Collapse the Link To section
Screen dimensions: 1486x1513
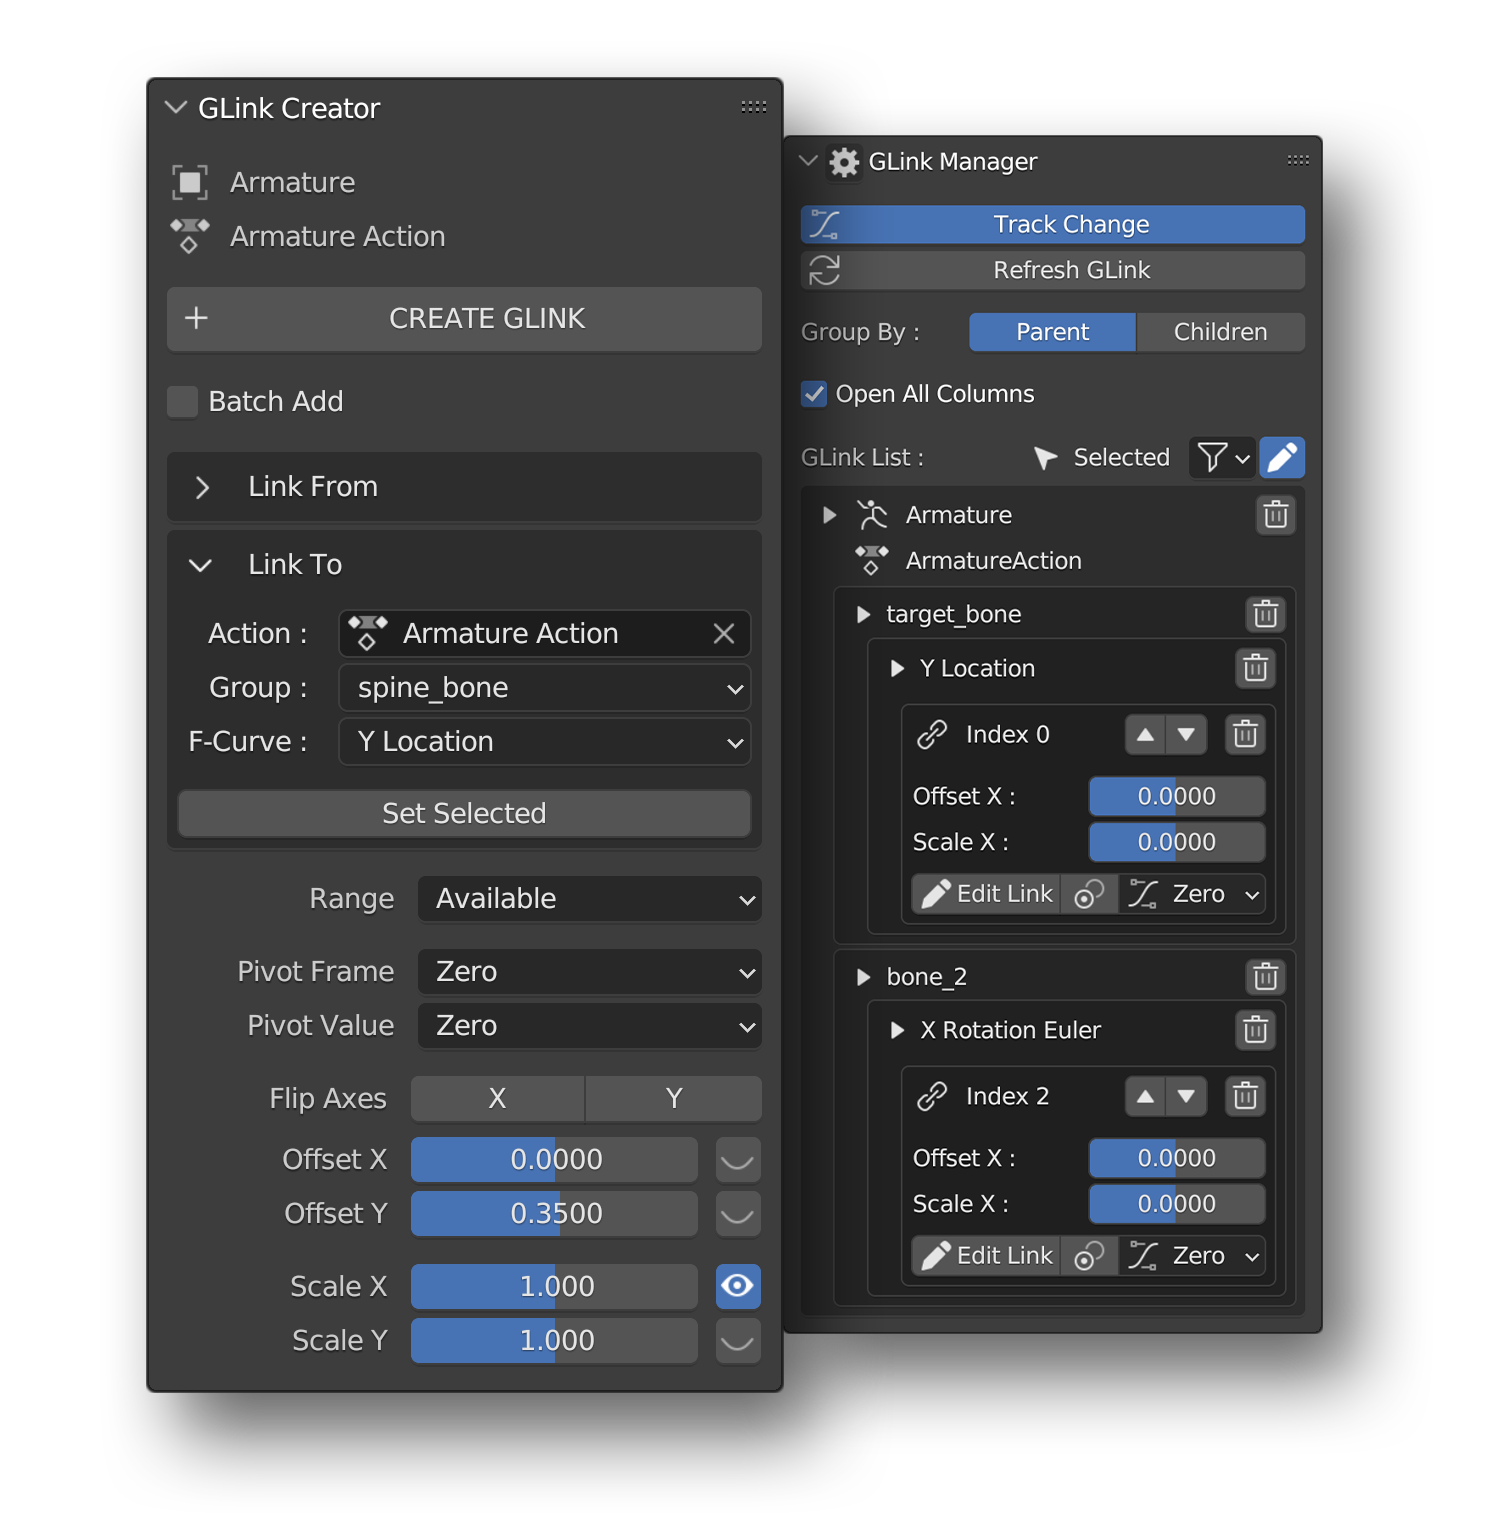[200, 565]
